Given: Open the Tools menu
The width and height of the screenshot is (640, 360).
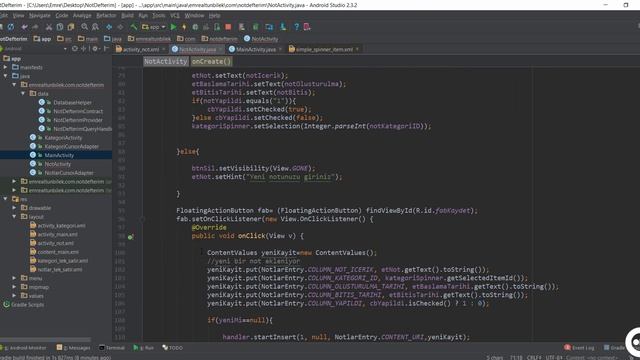Looking at the screenshot, I should pos(159,16).
